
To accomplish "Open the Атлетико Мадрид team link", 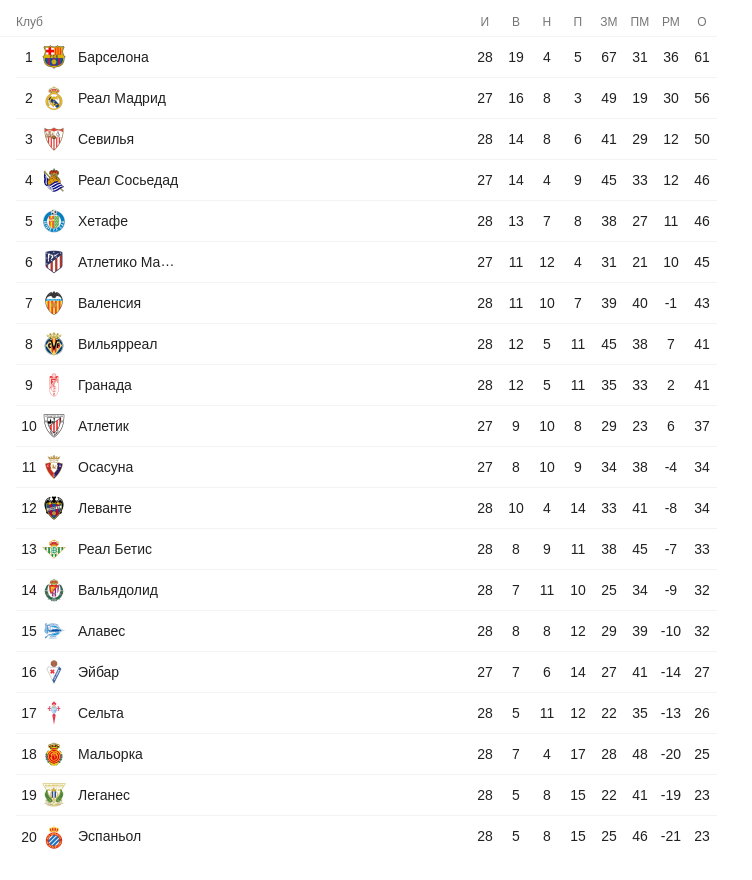I will coord(126,262).
